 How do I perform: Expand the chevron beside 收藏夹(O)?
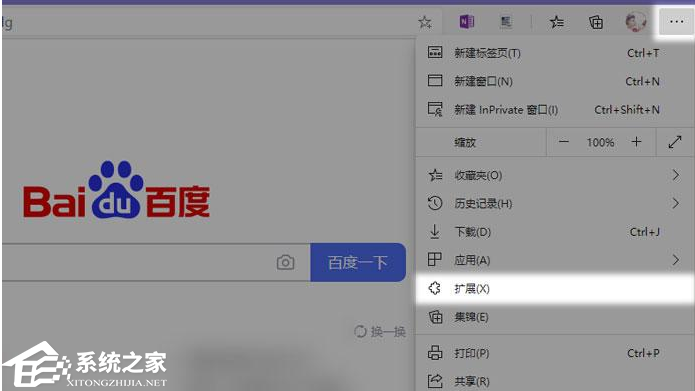click(675, 176)
